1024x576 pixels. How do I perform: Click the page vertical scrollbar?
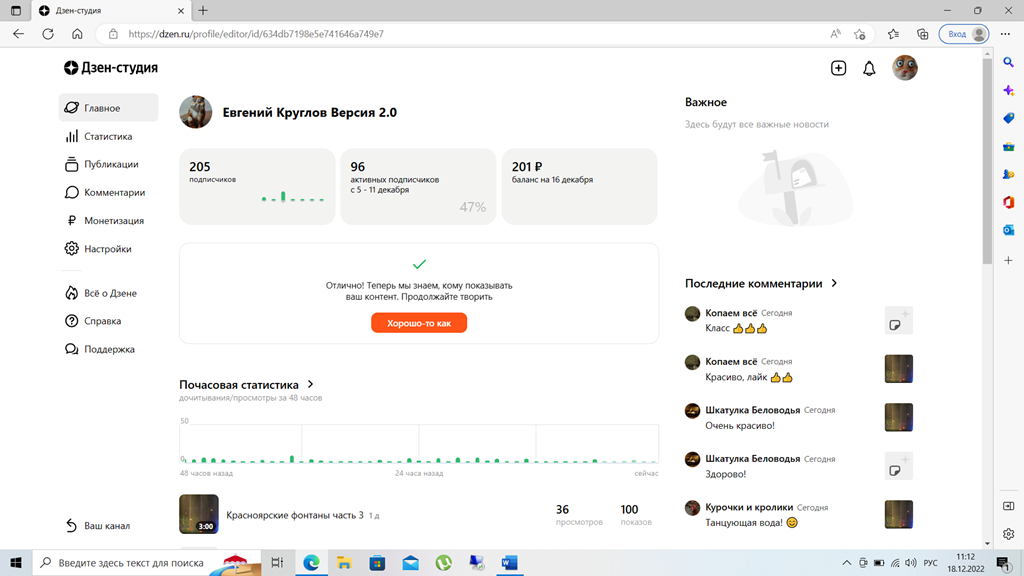987,162
